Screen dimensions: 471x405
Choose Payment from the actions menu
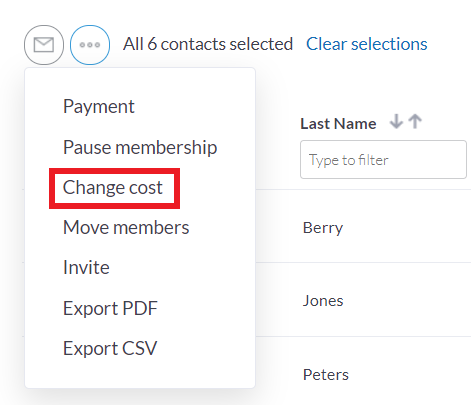coord(99,107)
